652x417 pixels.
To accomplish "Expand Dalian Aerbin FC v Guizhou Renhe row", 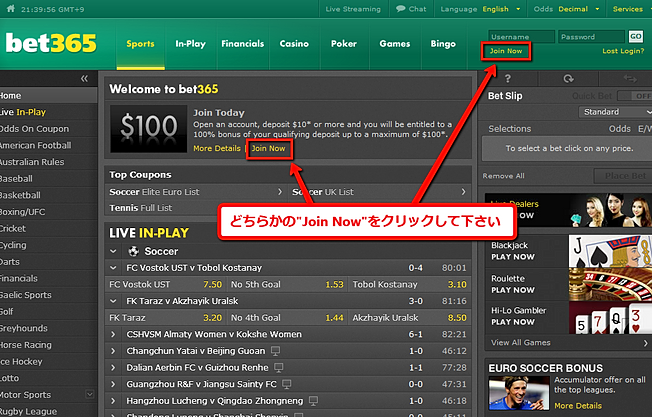I will click(x=113, y=368).
